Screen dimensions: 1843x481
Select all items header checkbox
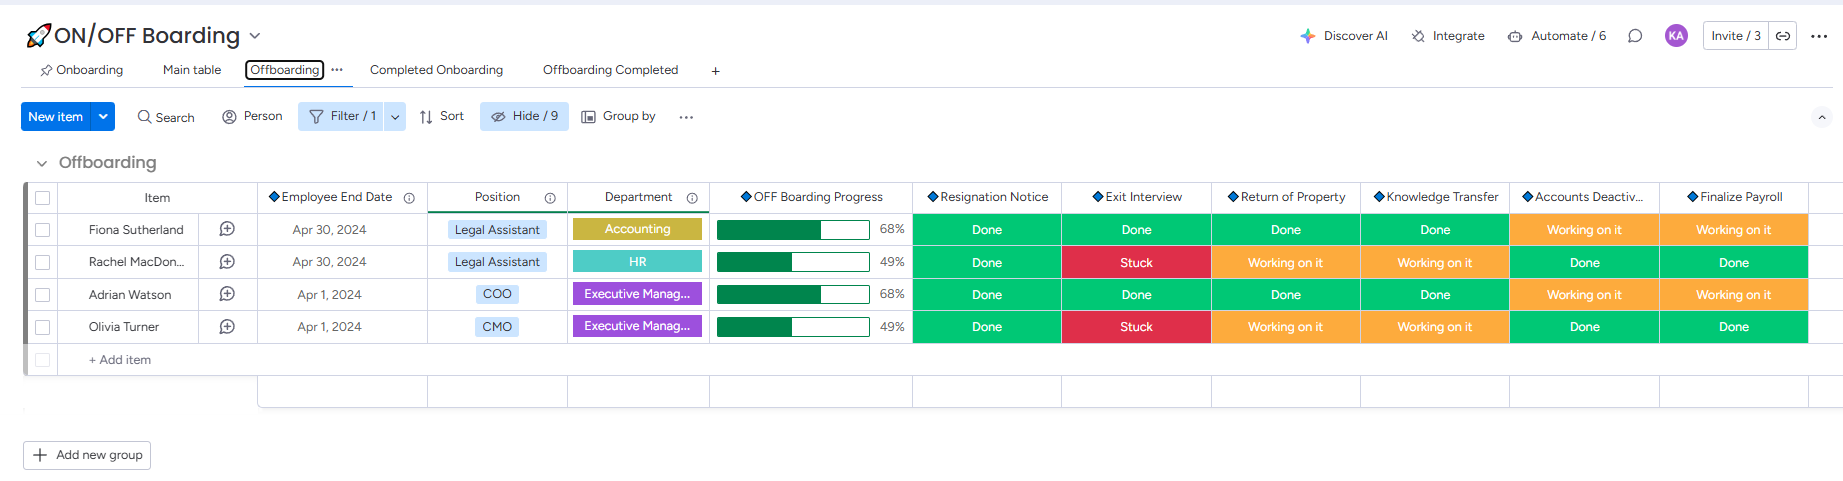(42, 198)
